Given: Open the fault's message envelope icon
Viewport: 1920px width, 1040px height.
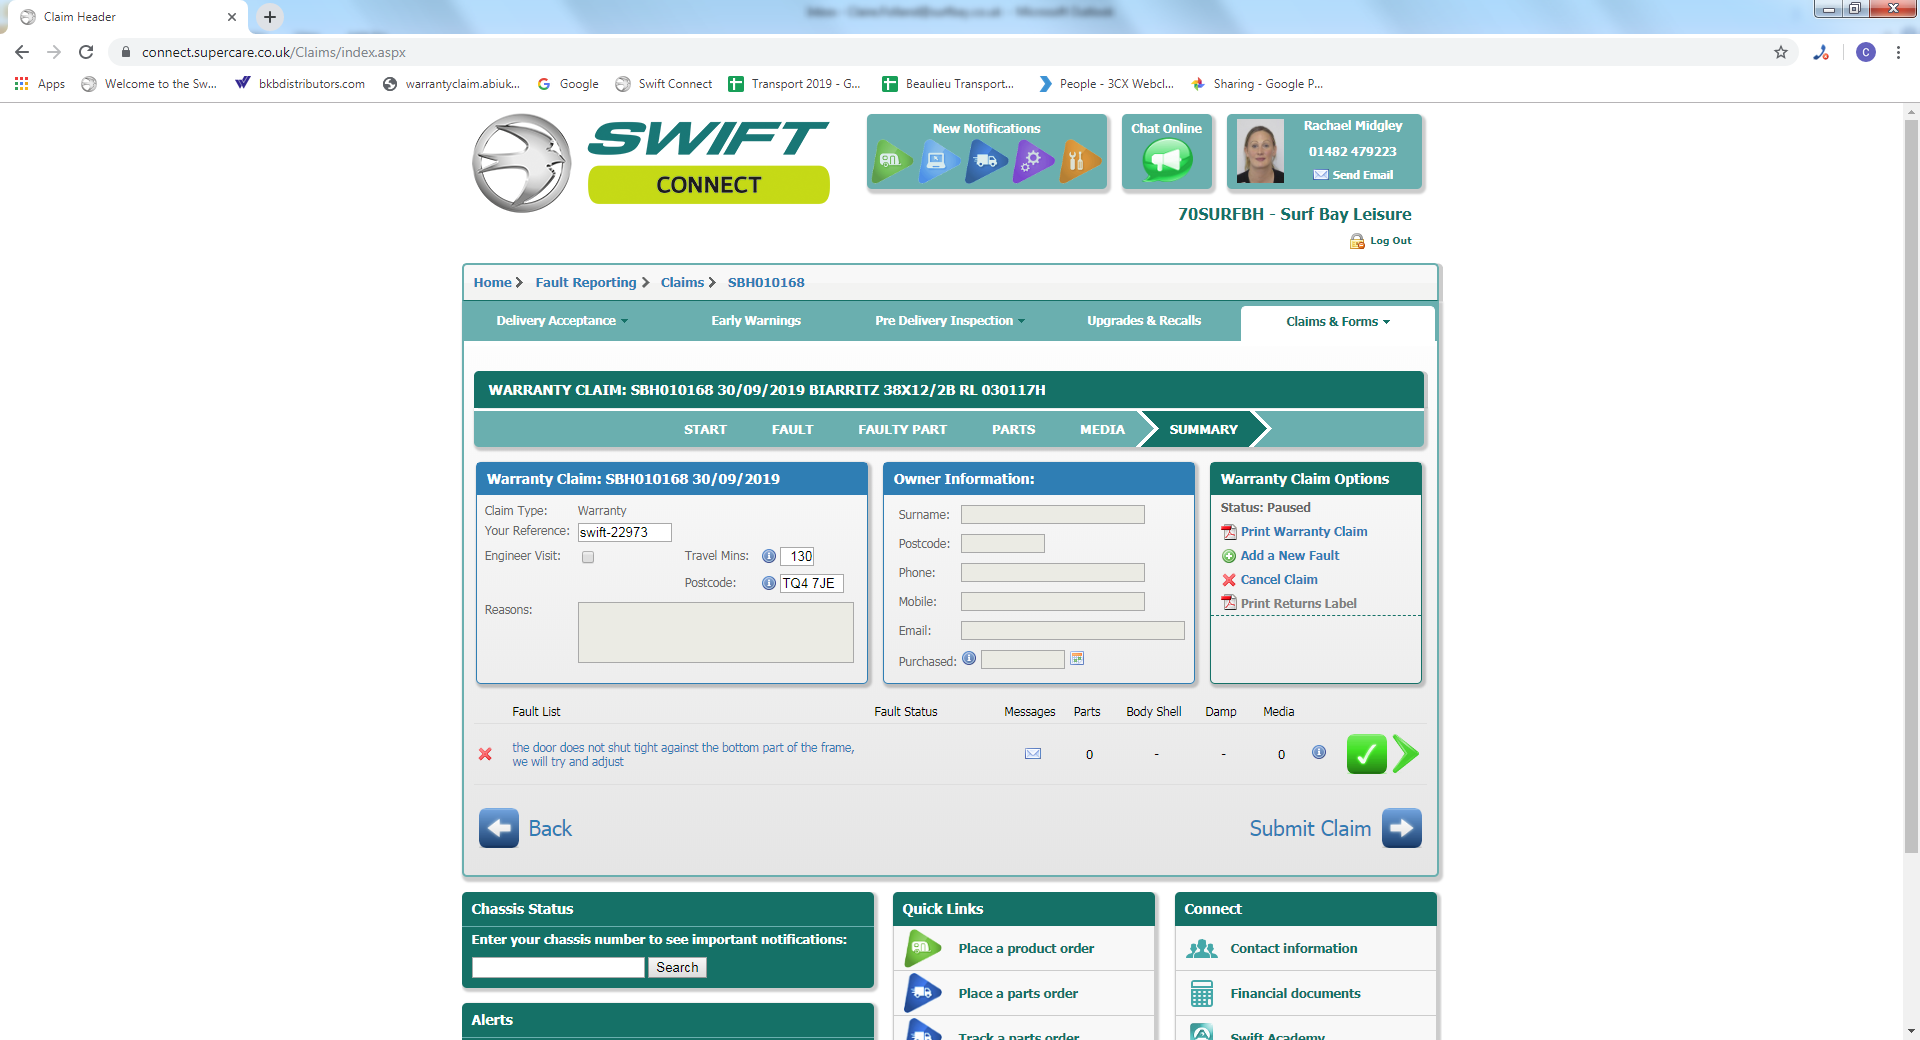Looking at the screenshot, I should pos(1033,754).
